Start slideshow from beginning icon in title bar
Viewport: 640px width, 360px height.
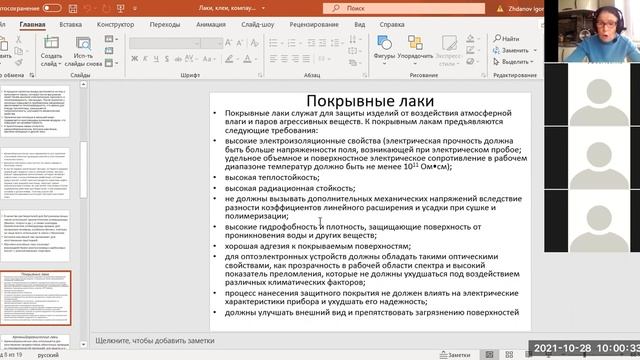pos(120,8)
